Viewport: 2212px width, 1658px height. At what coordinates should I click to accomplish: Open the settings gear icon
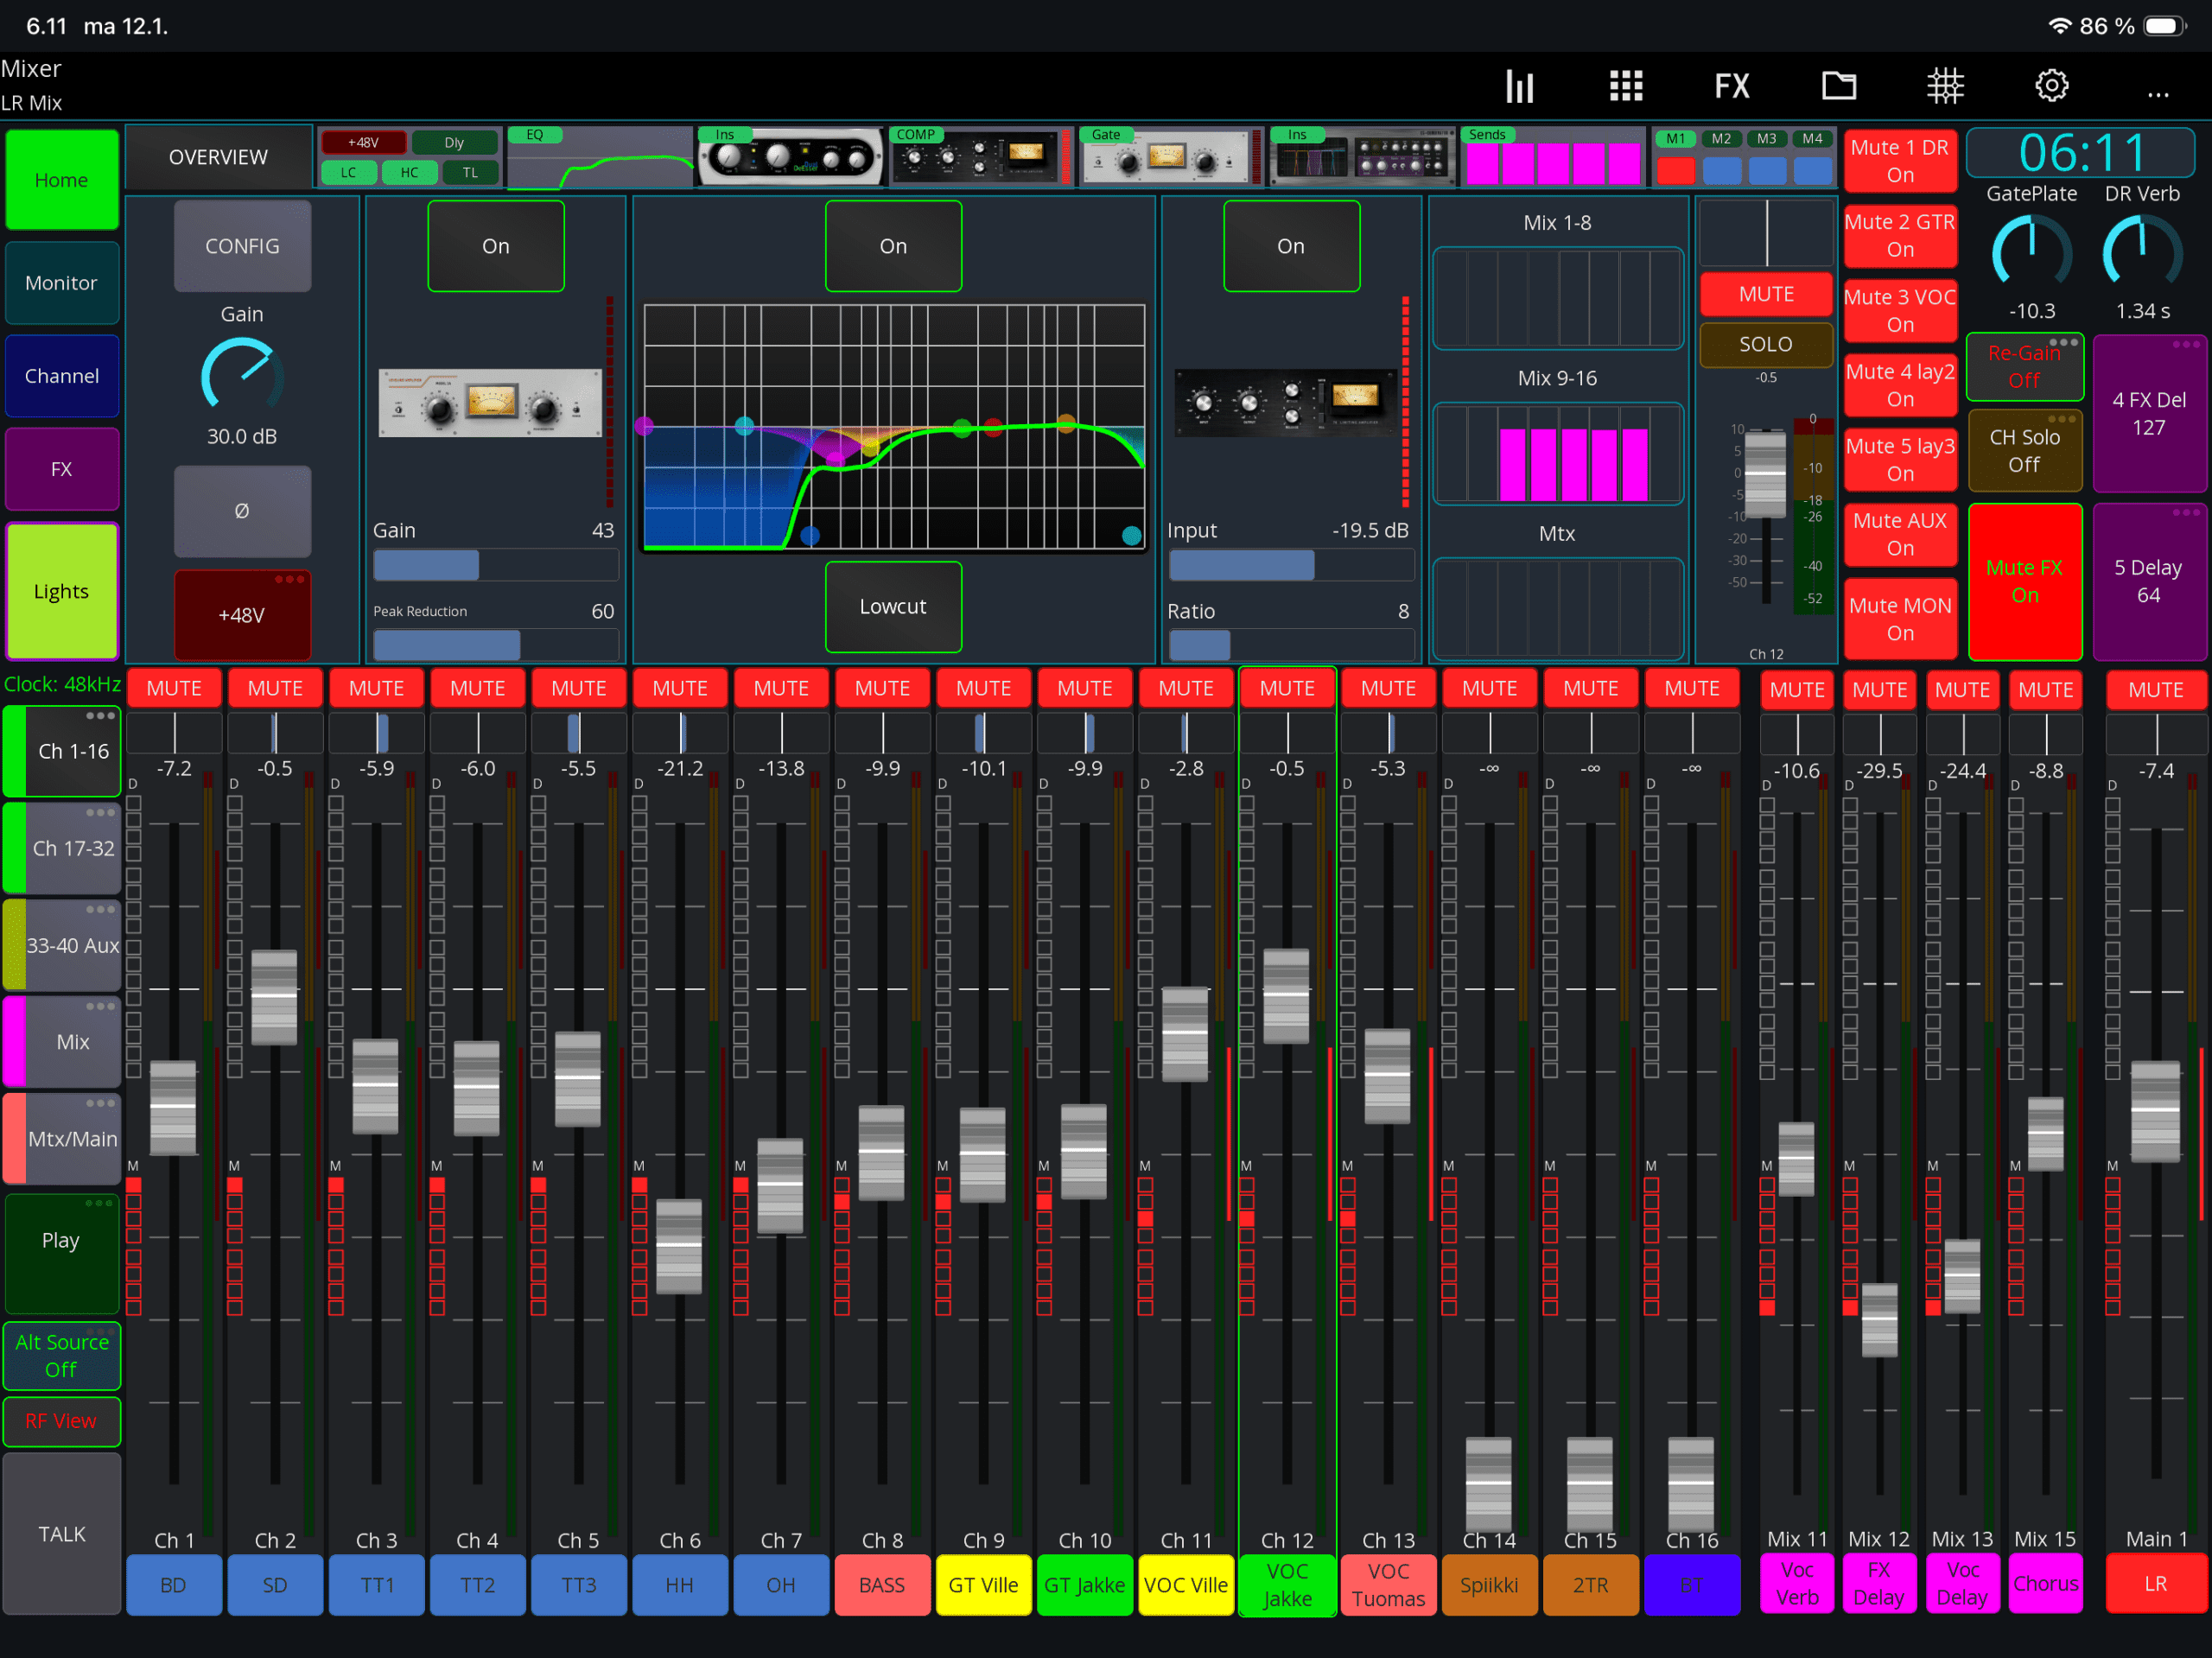(2051, 86)
